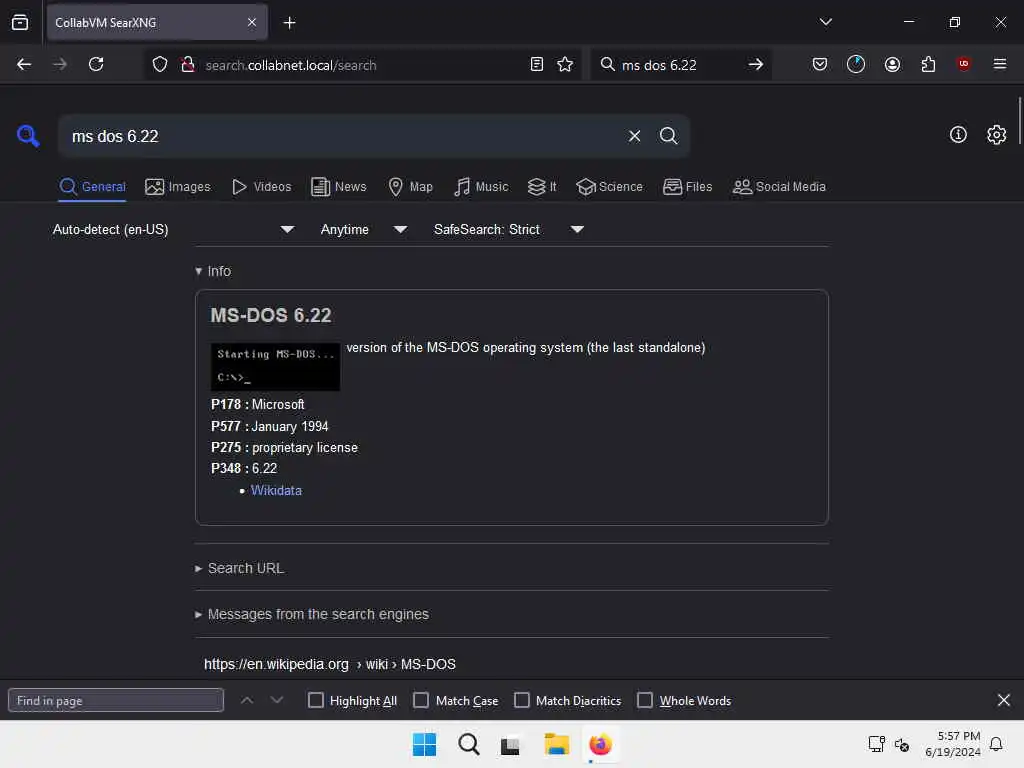Image resolution: width=1024 pixels, height=768 pixels.
Task: Switch to the Videos category
Action: (261, 187)
